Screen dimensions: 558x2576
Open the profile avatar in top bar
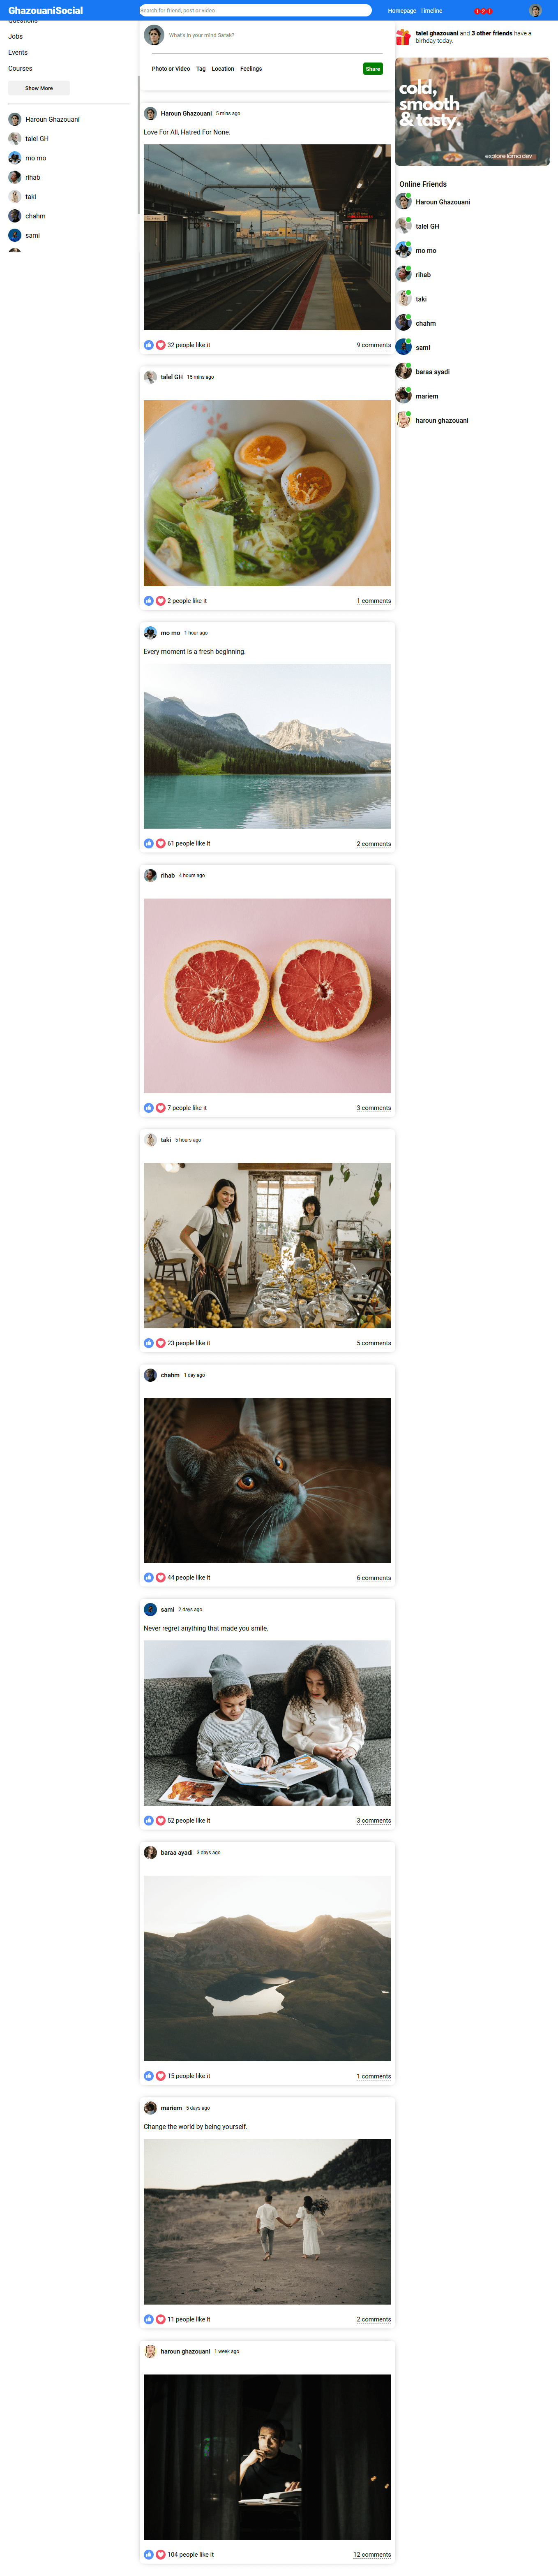pos(535,11)
